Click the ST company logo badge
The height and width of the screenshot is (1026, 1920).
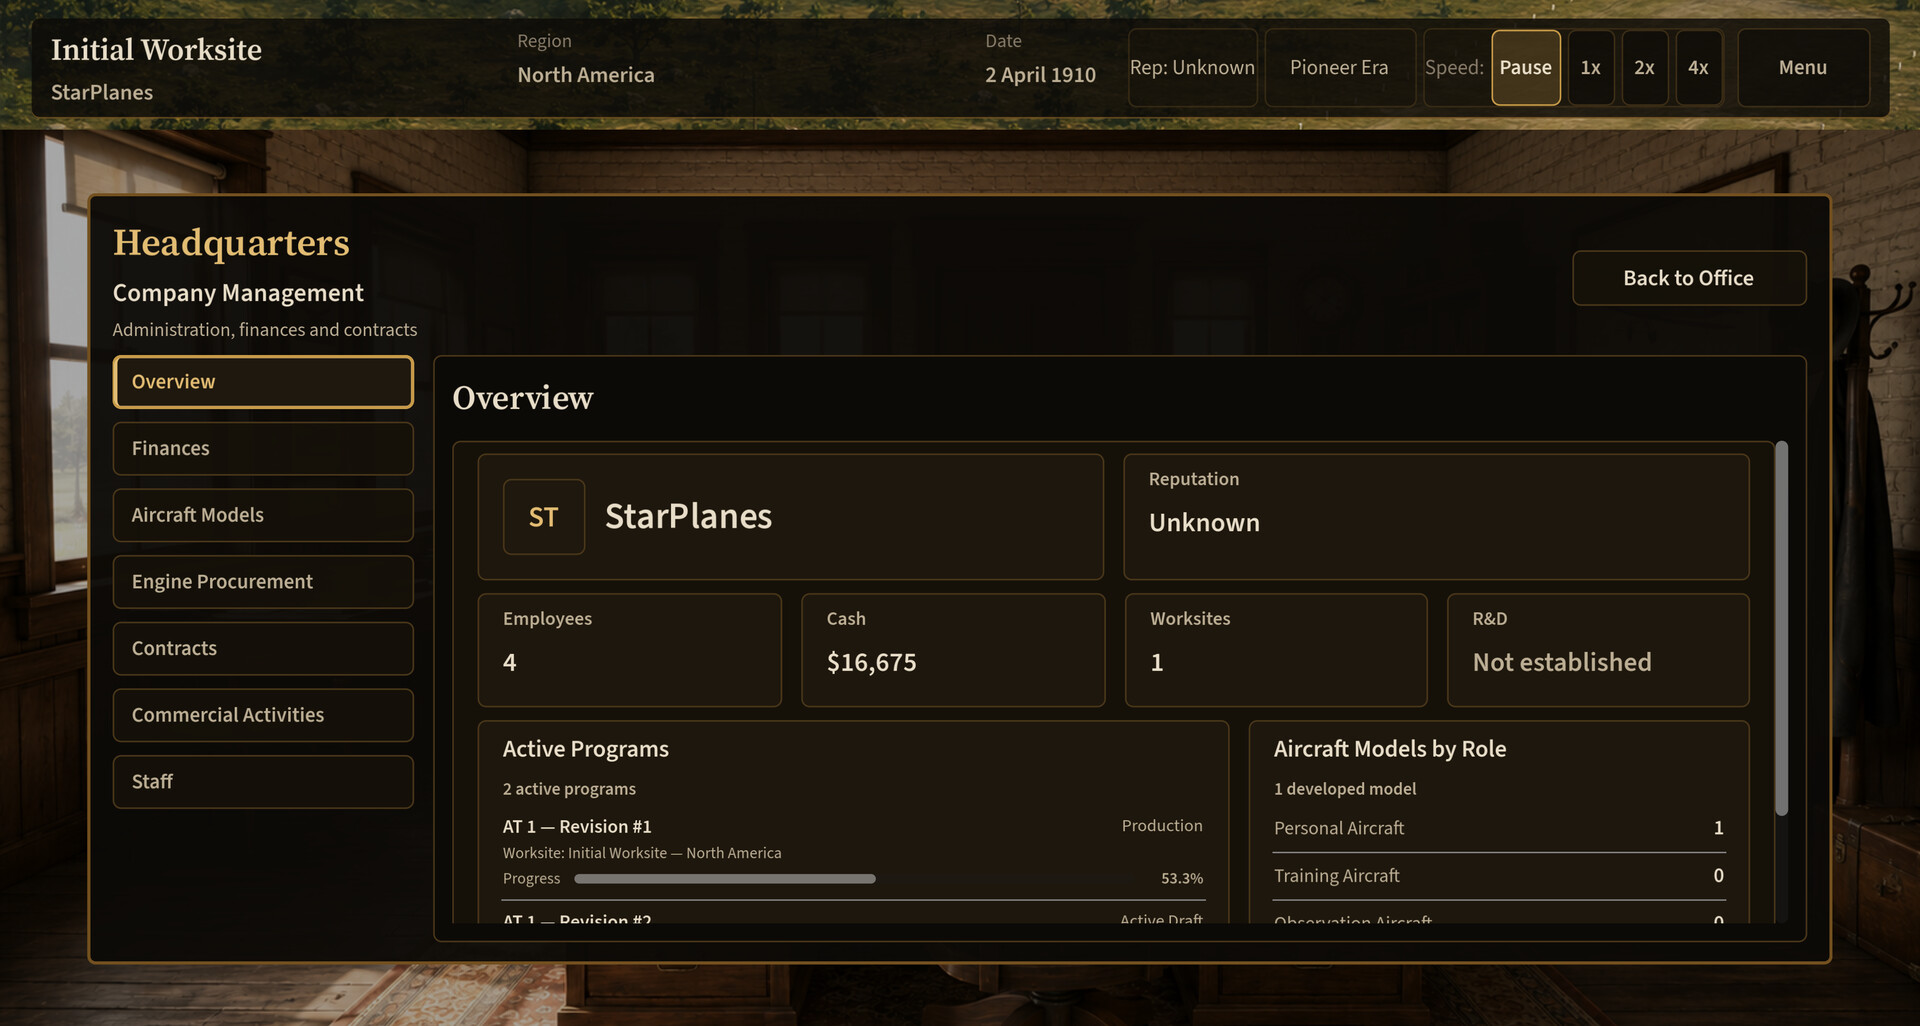coord(544,517)
